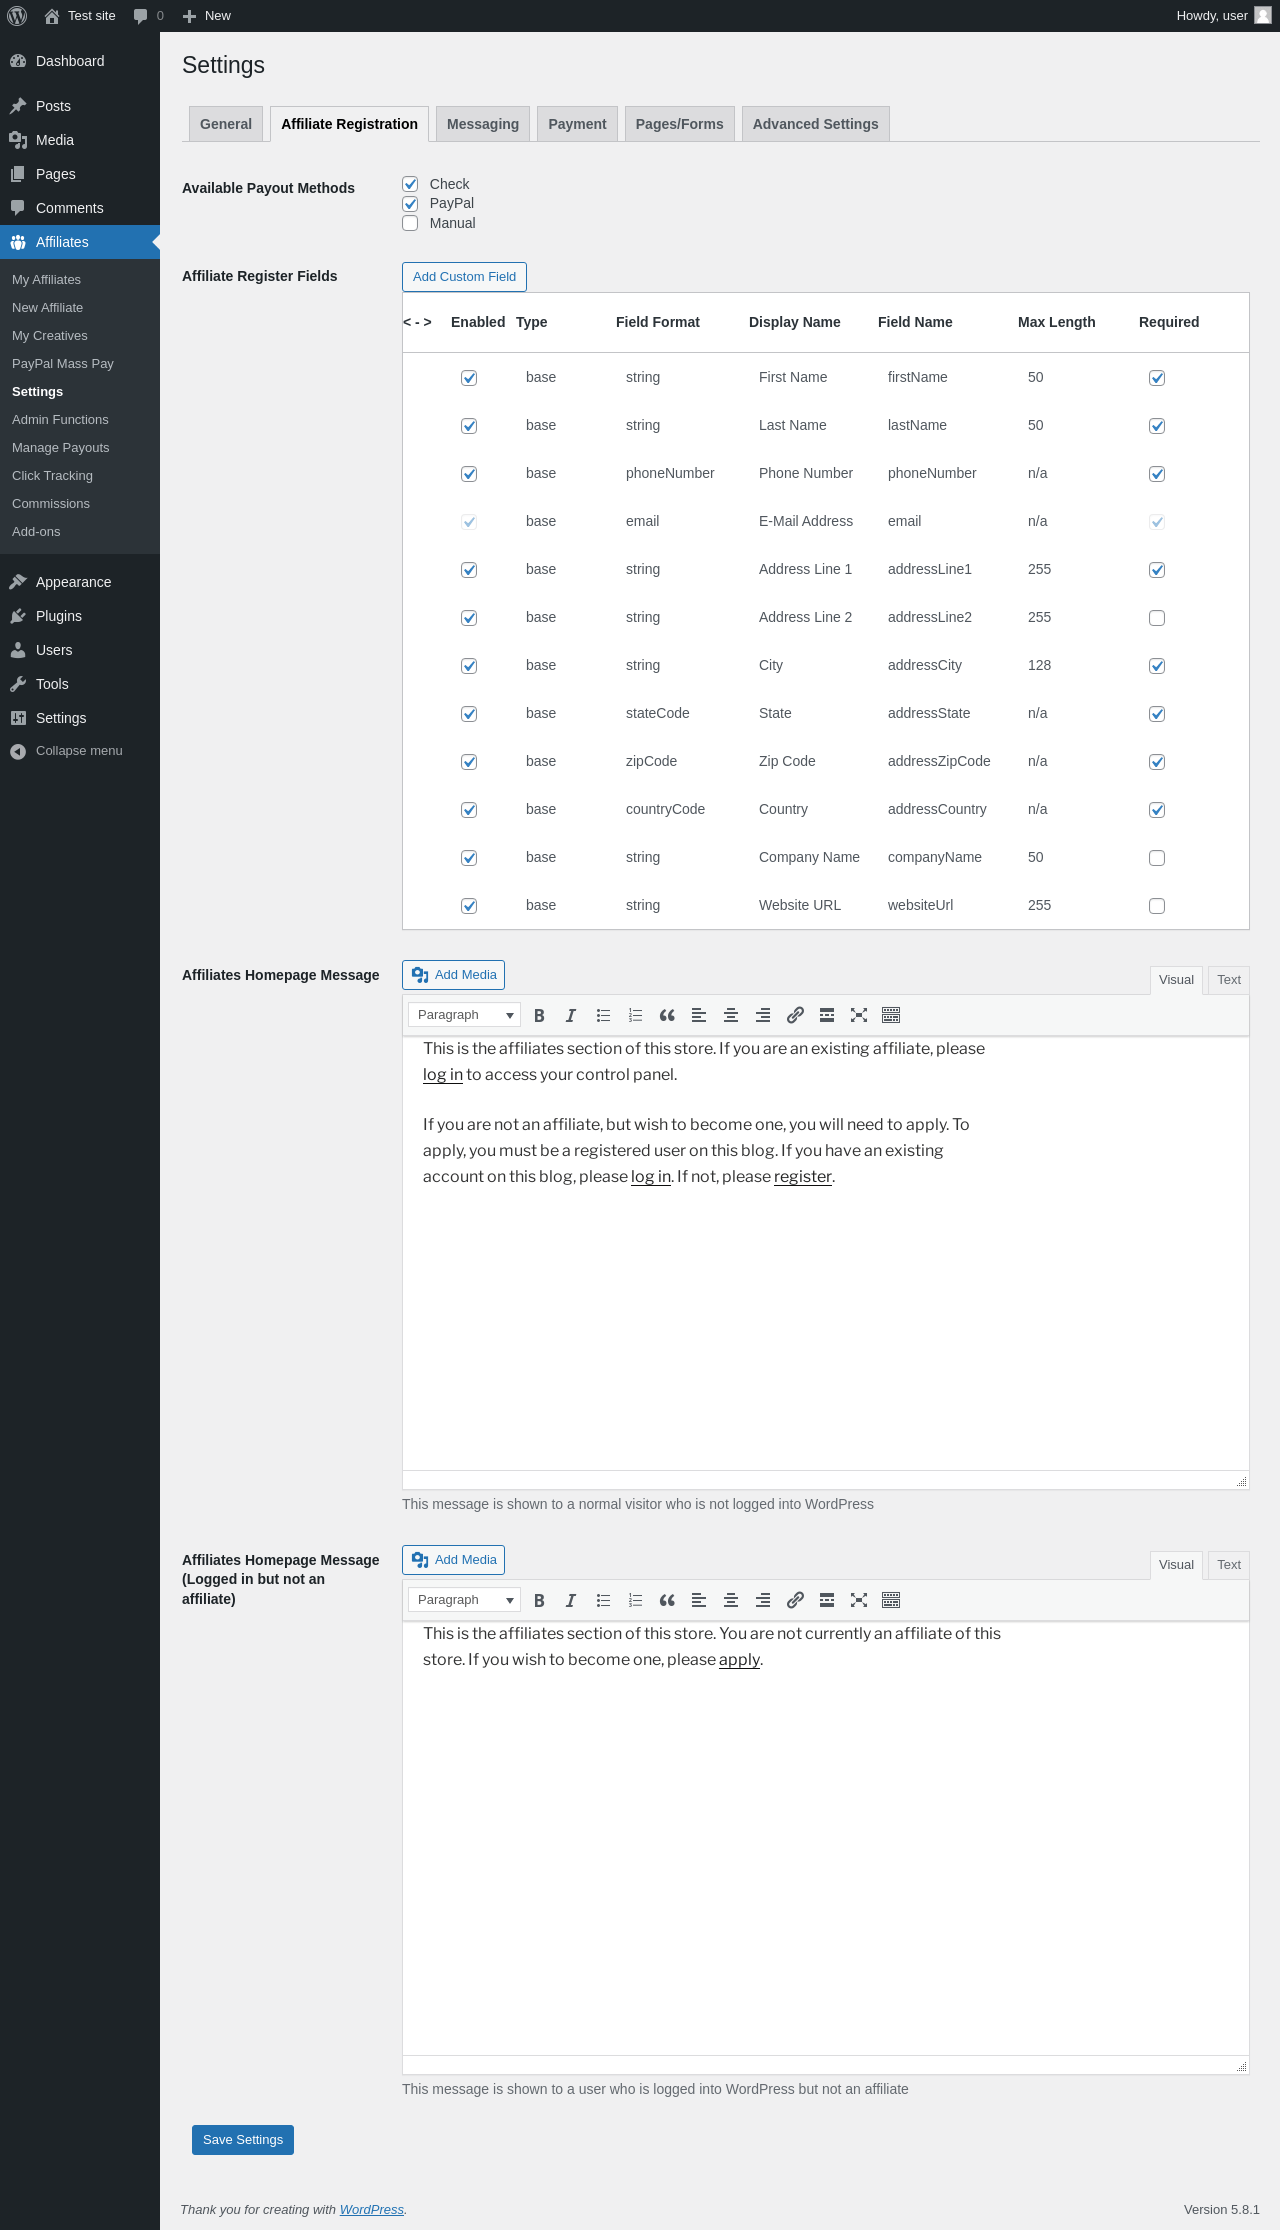Click blockquote icon in logged-in editor
The width and height of the screenshot is (1280, 2230).
(667, 1600)
